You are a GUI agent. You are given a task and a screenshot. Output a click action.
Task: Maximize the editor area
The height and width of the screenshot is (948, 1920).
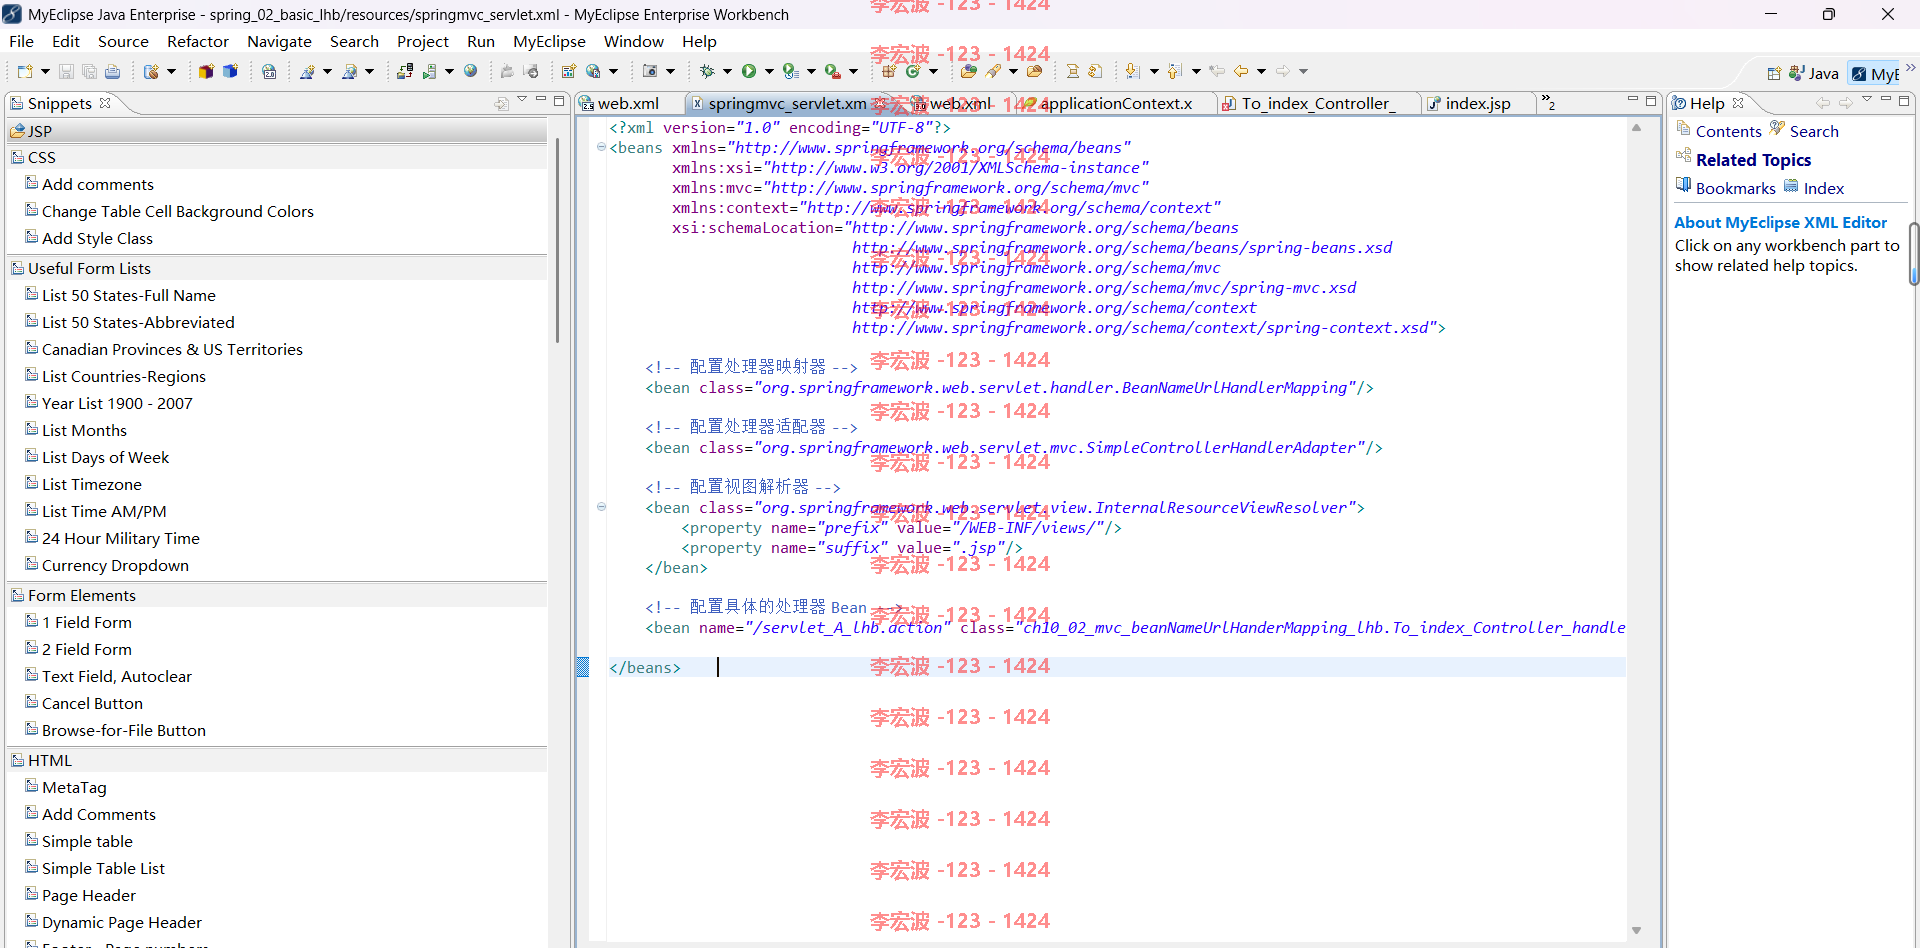point(1651,101)
